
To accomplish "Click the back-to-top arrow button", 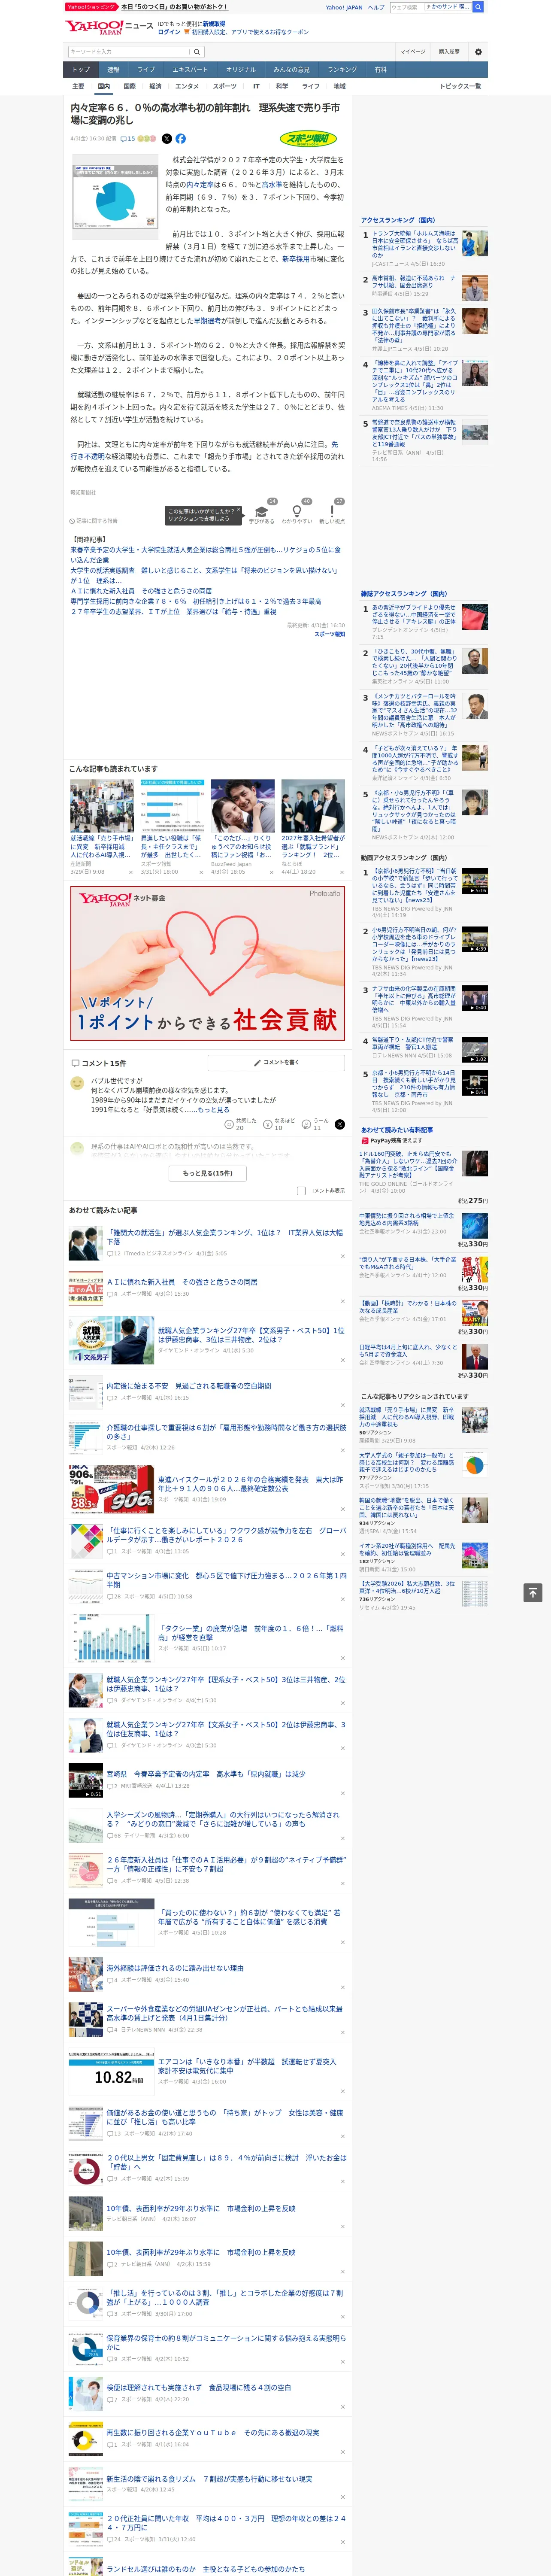I will pos(533,1593).
